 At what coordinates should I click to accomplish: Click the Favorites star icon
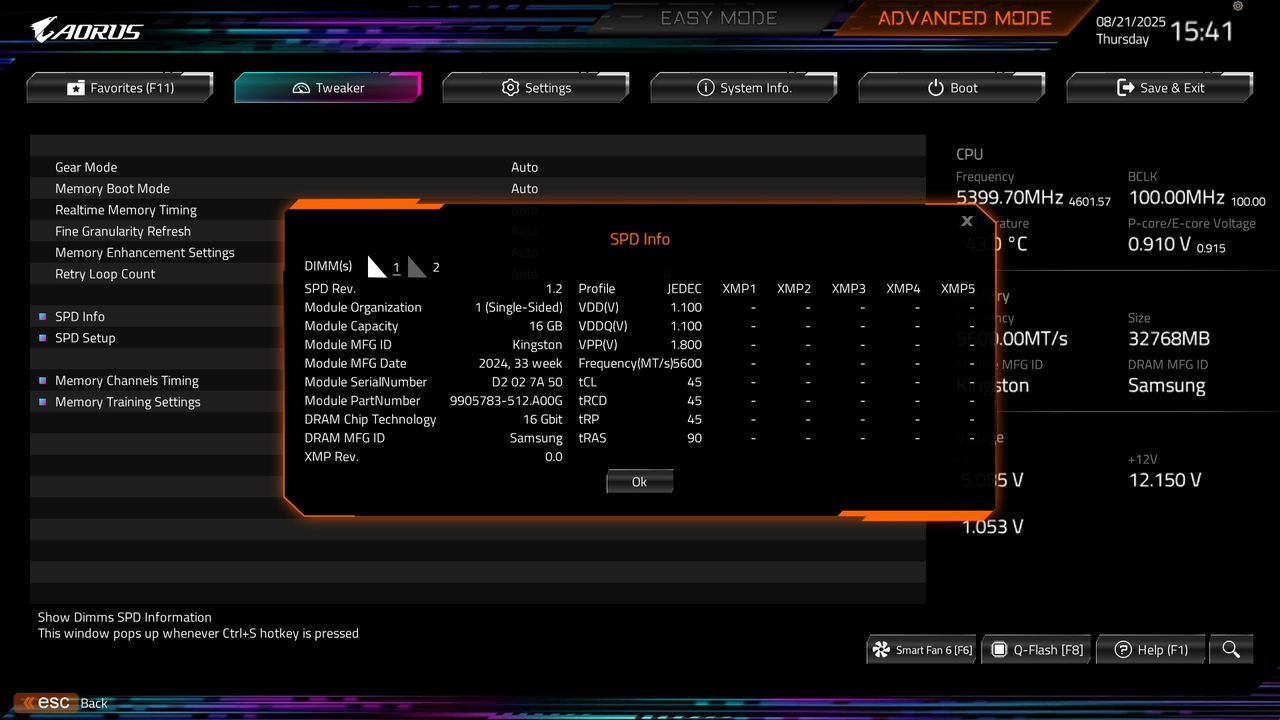[x=75, y=87]
